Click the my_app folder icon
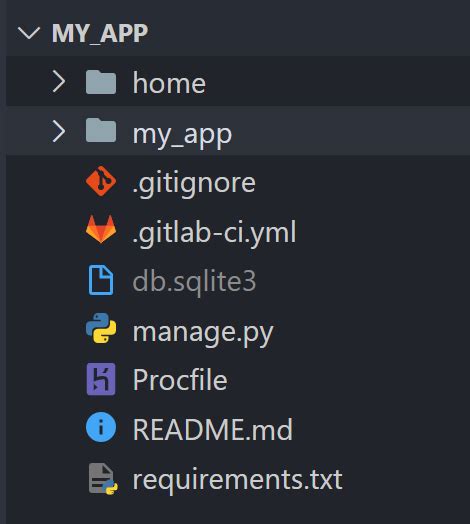Viewport: 470px width, 524px height. 101,130
